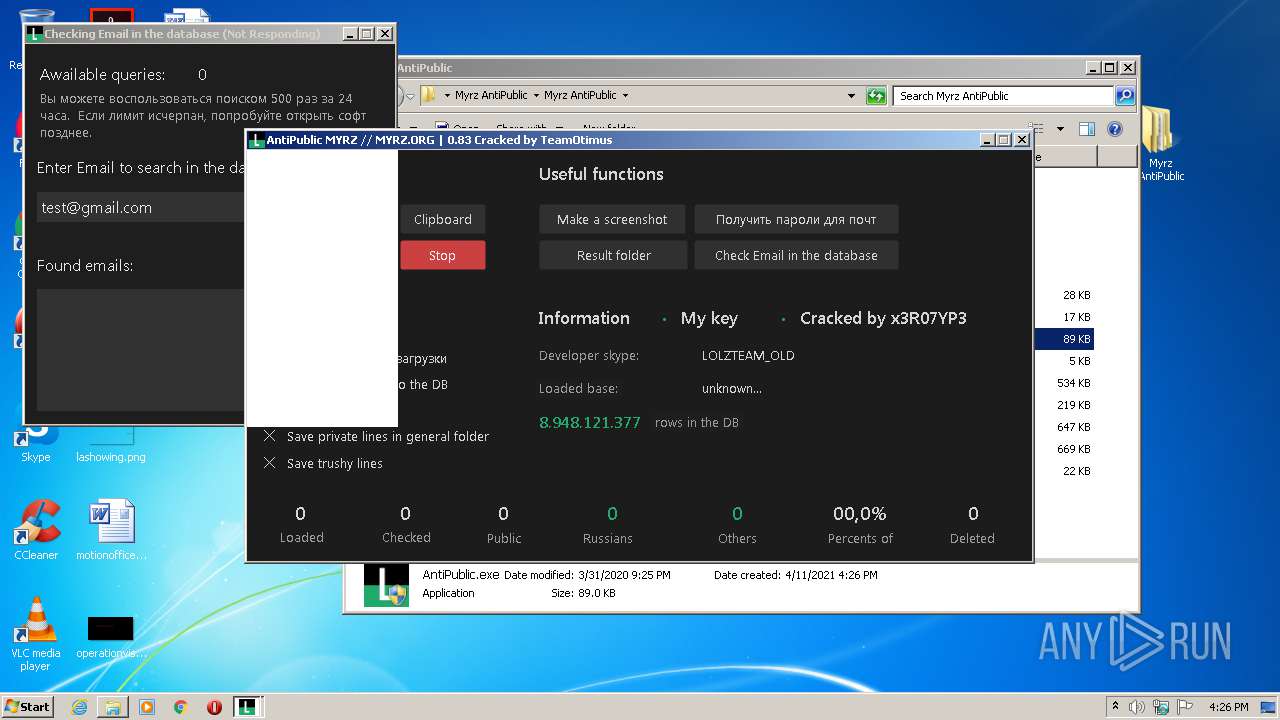Click the AntiPublic.exe icon in details pane
The image size is (1280, 720).
click(386, 585)
